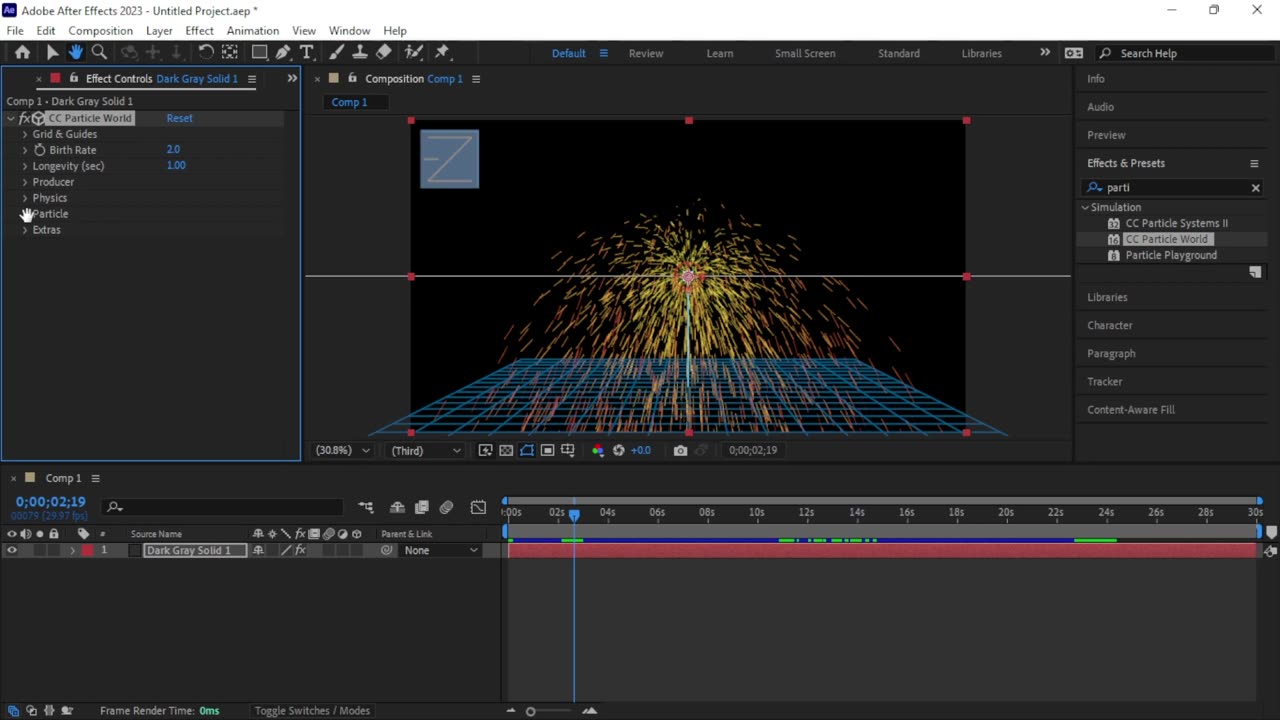Enable Motion Blur for timeline

coord(446,508)
